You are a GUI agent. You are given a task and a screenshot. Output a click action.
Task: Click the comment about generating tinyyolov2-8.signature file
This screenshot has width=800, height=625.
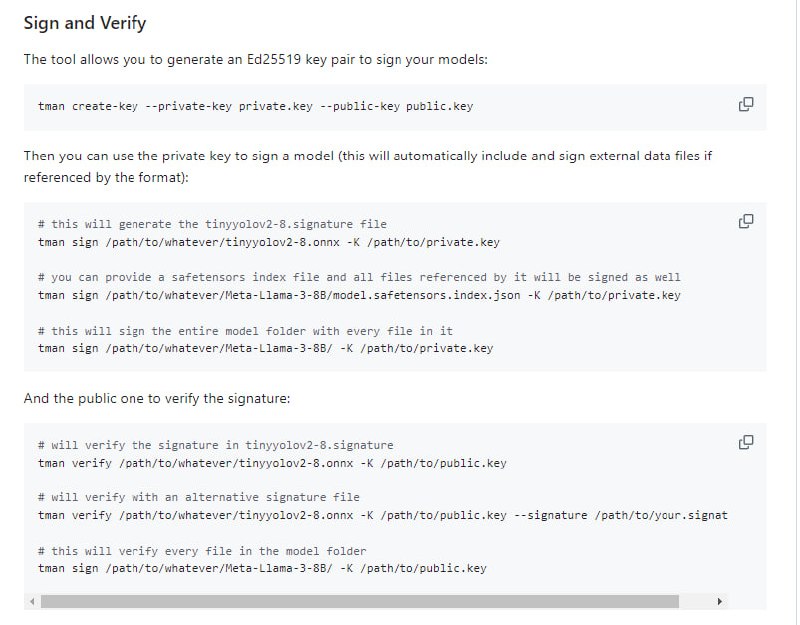pyautogui.click(x=212, y=224)
